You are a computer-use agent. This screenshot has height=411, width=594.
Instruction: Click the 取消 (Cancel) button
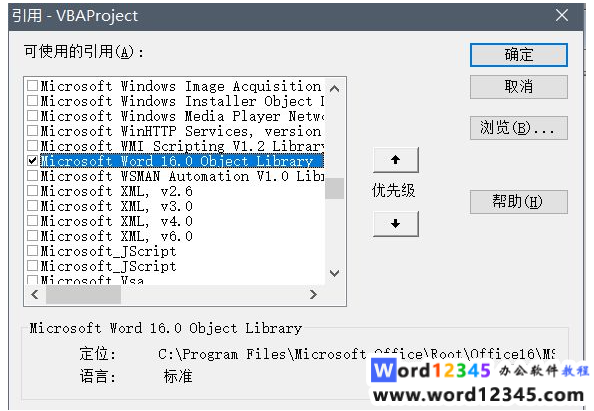[519, 87]
